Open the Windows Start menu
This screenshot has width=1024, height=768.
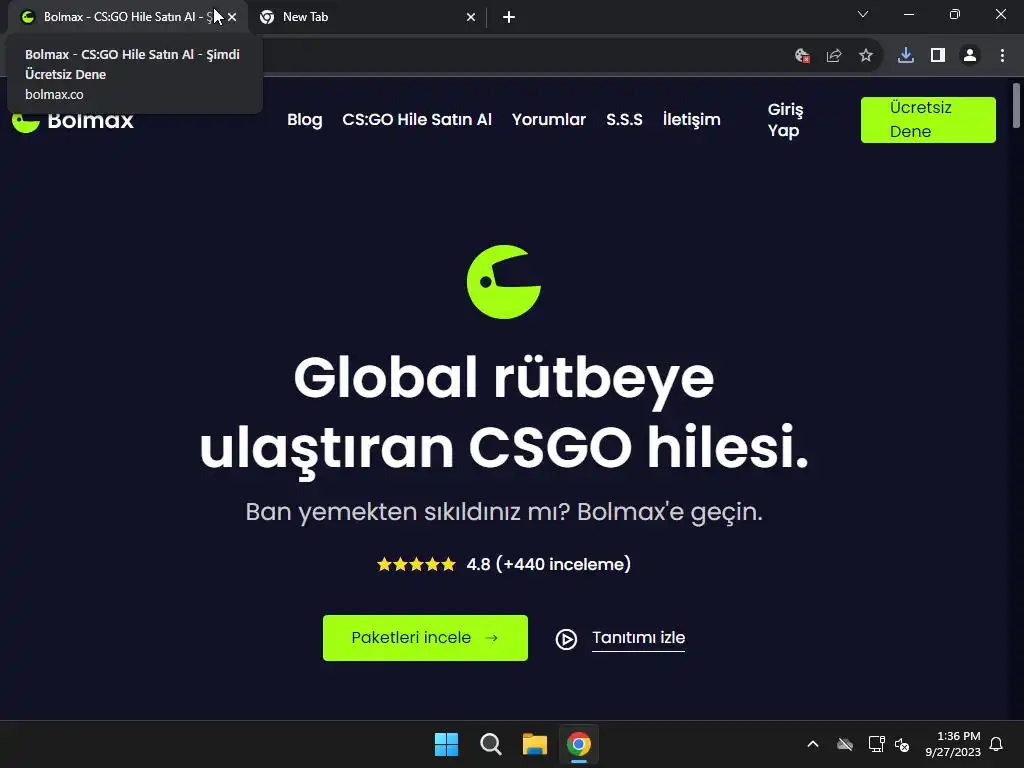[x=447, y=744]
